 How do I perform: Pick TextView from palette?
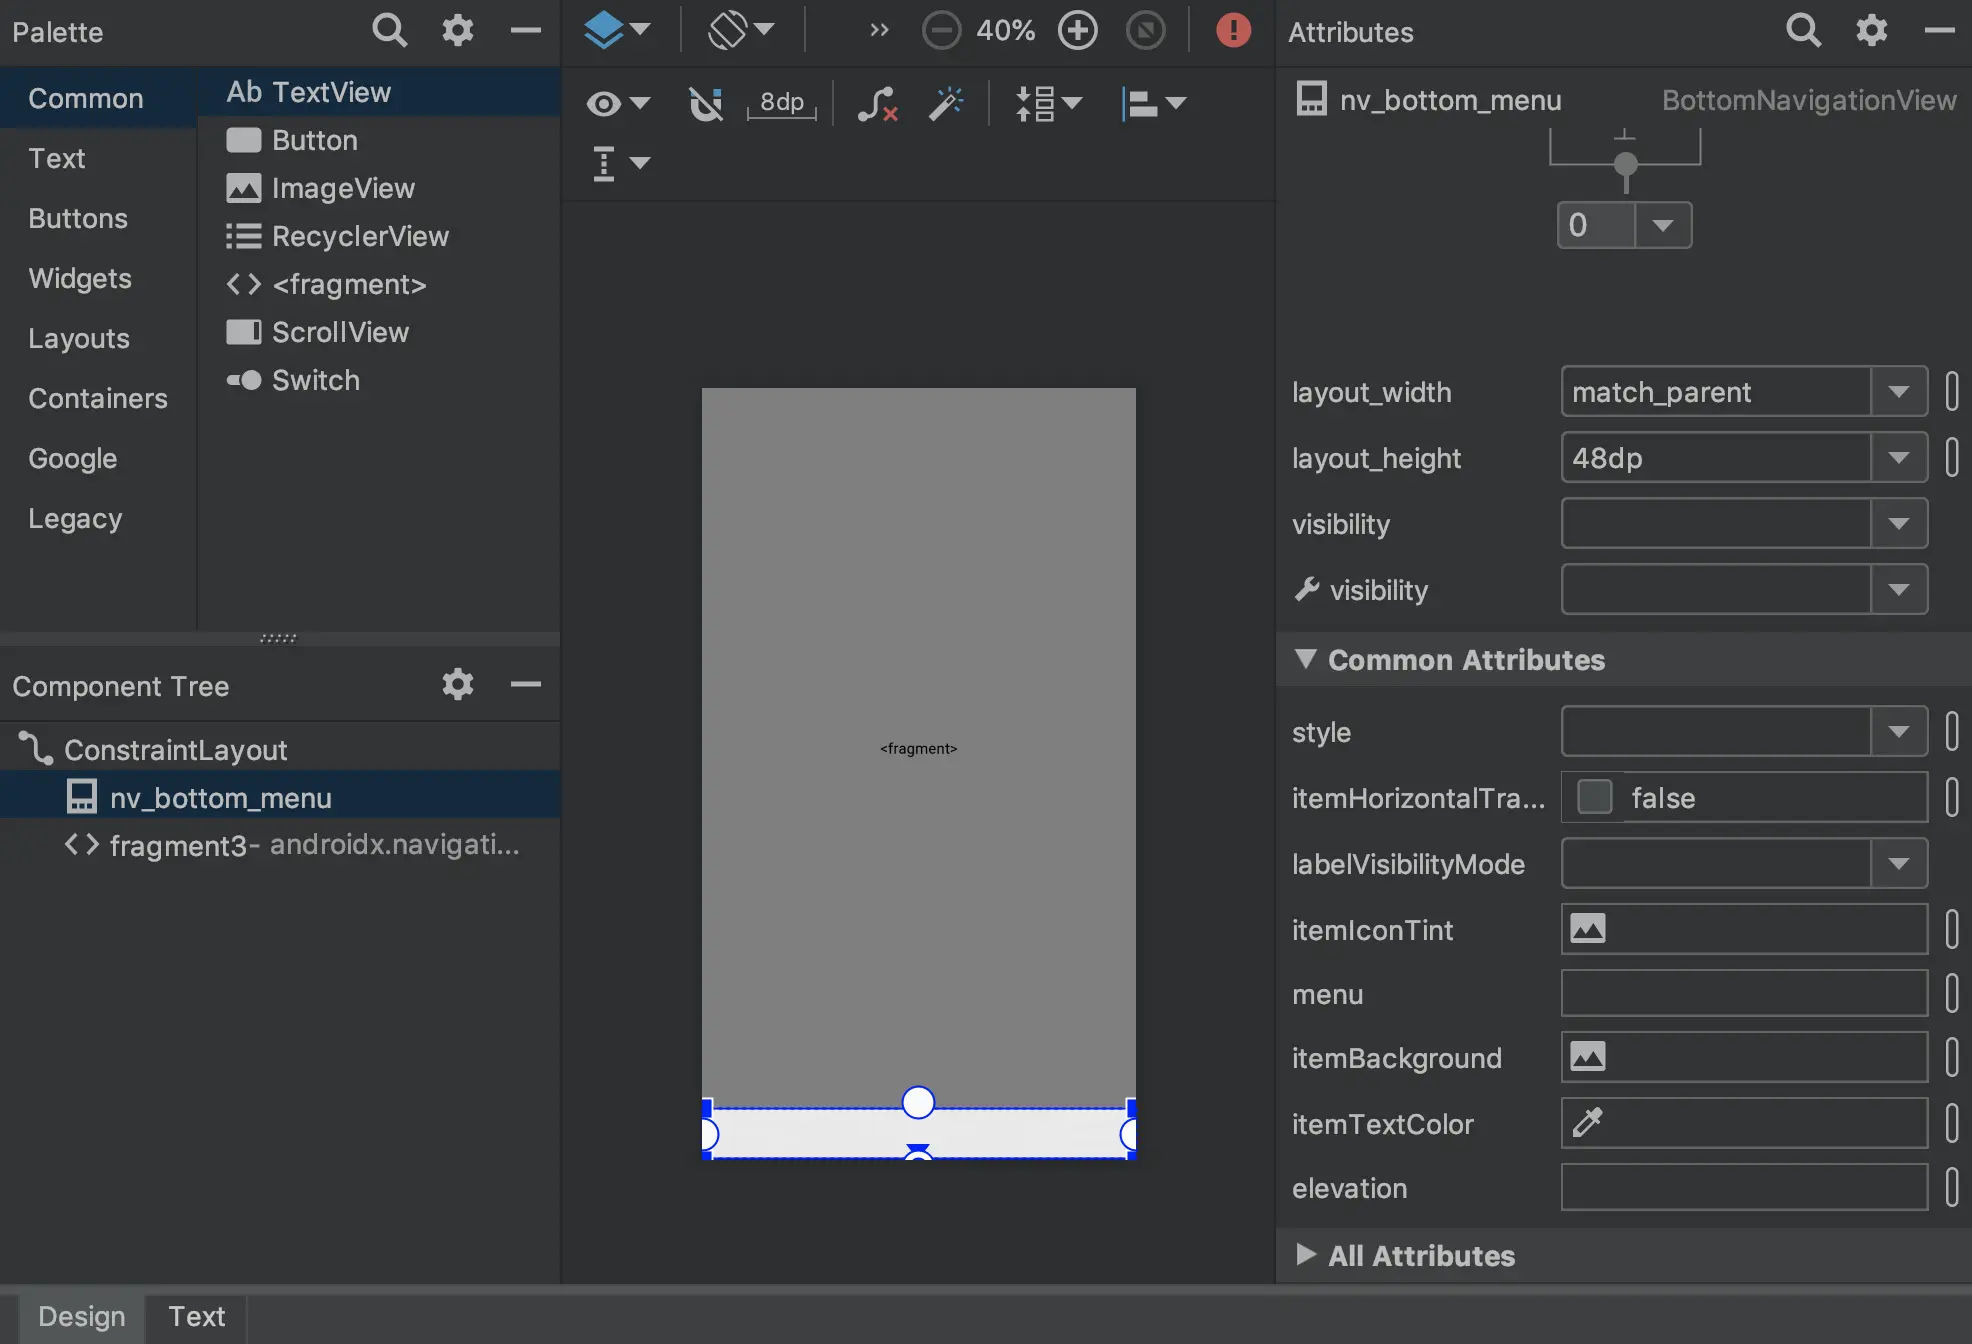pos(380,92)
